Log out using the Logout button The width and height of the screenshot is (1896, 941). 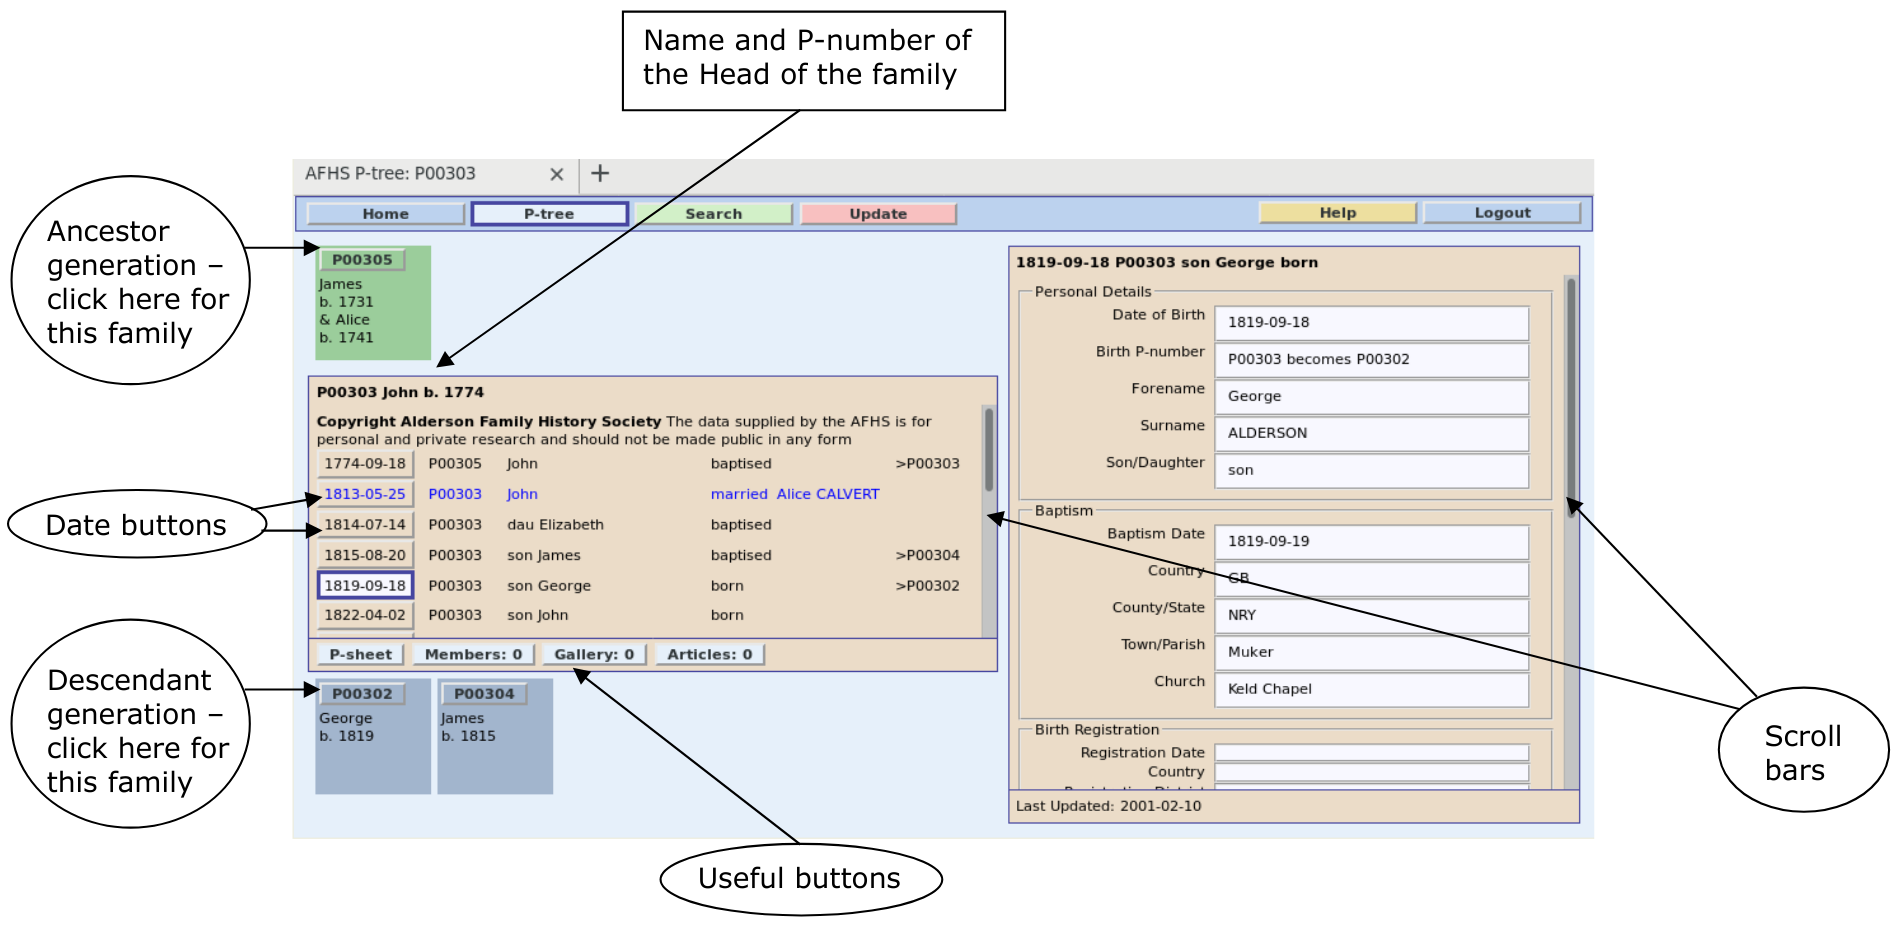(1501, 213)
